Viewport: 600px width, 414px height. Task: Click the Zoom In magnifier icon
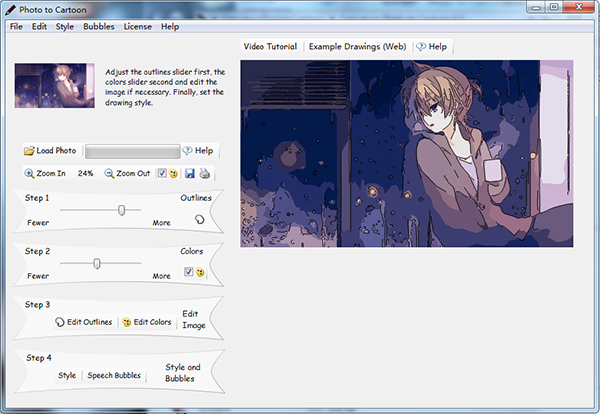click(29, 174)
